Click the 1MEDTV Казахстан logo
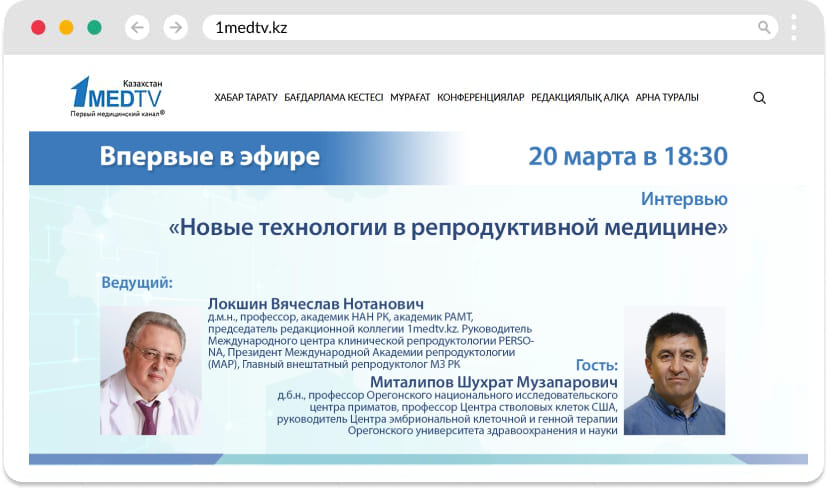This screenshot has height=490, width=828. point(117,96)
